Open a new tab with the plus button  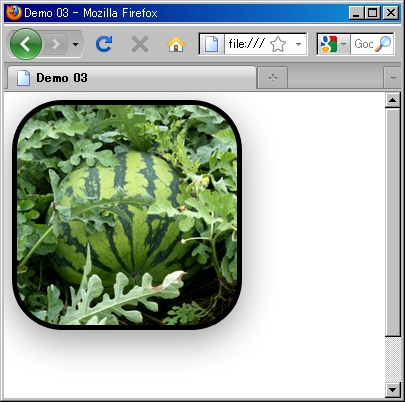pyautogui.click(x=273, y=78)
